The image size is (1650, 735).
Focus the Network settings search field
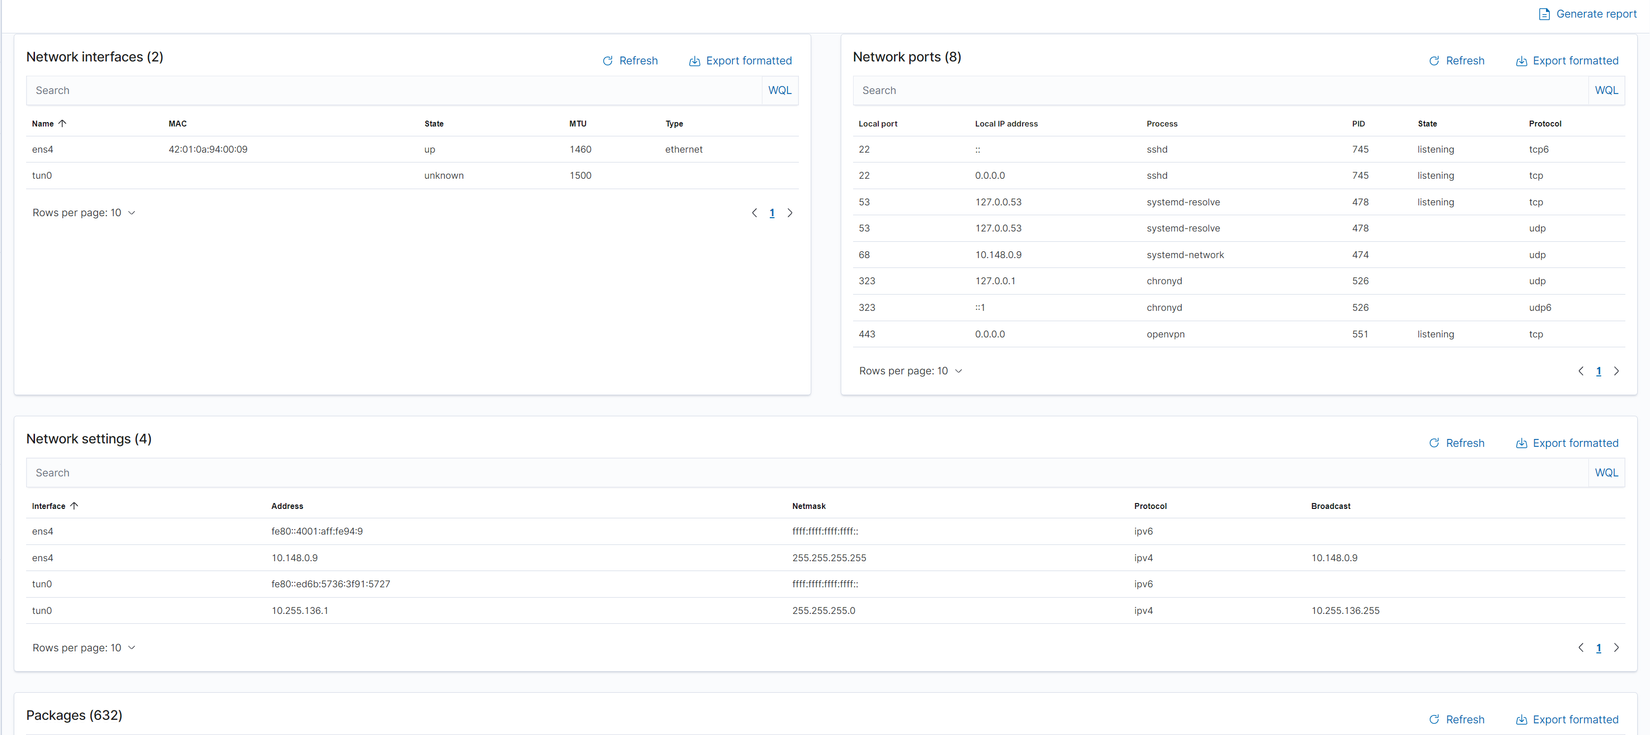(x=807, y=473)
